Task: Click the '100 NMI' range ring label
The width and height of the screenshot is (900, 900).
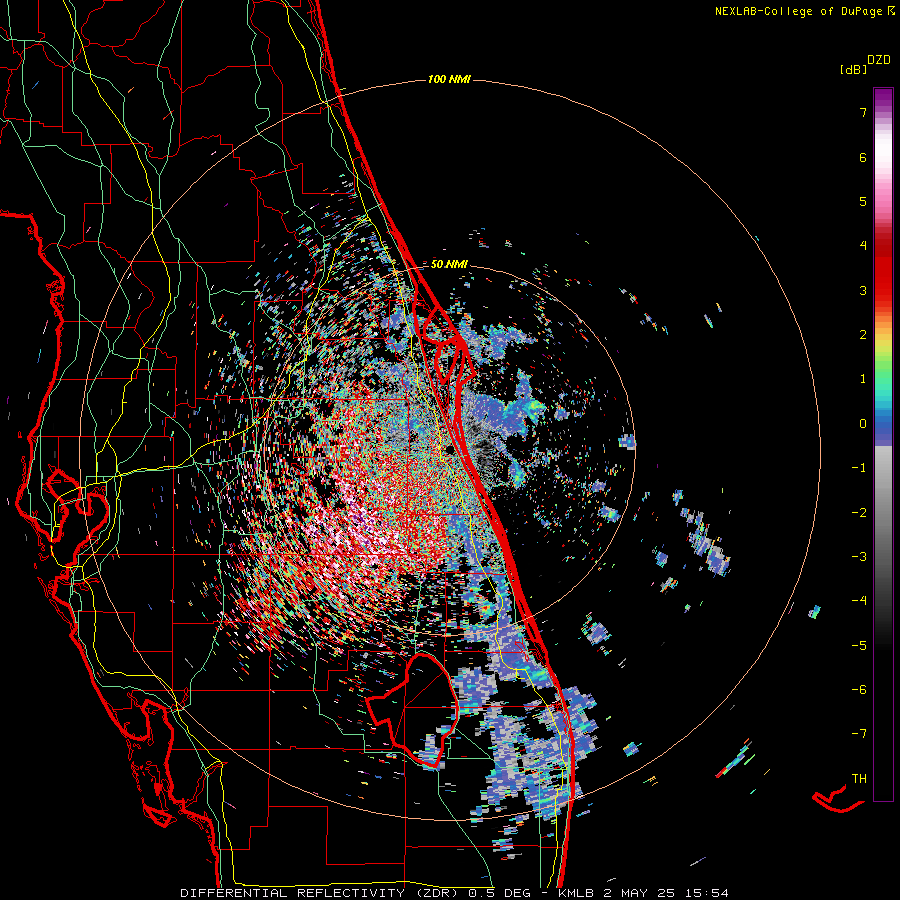Action: coord(449,79)
